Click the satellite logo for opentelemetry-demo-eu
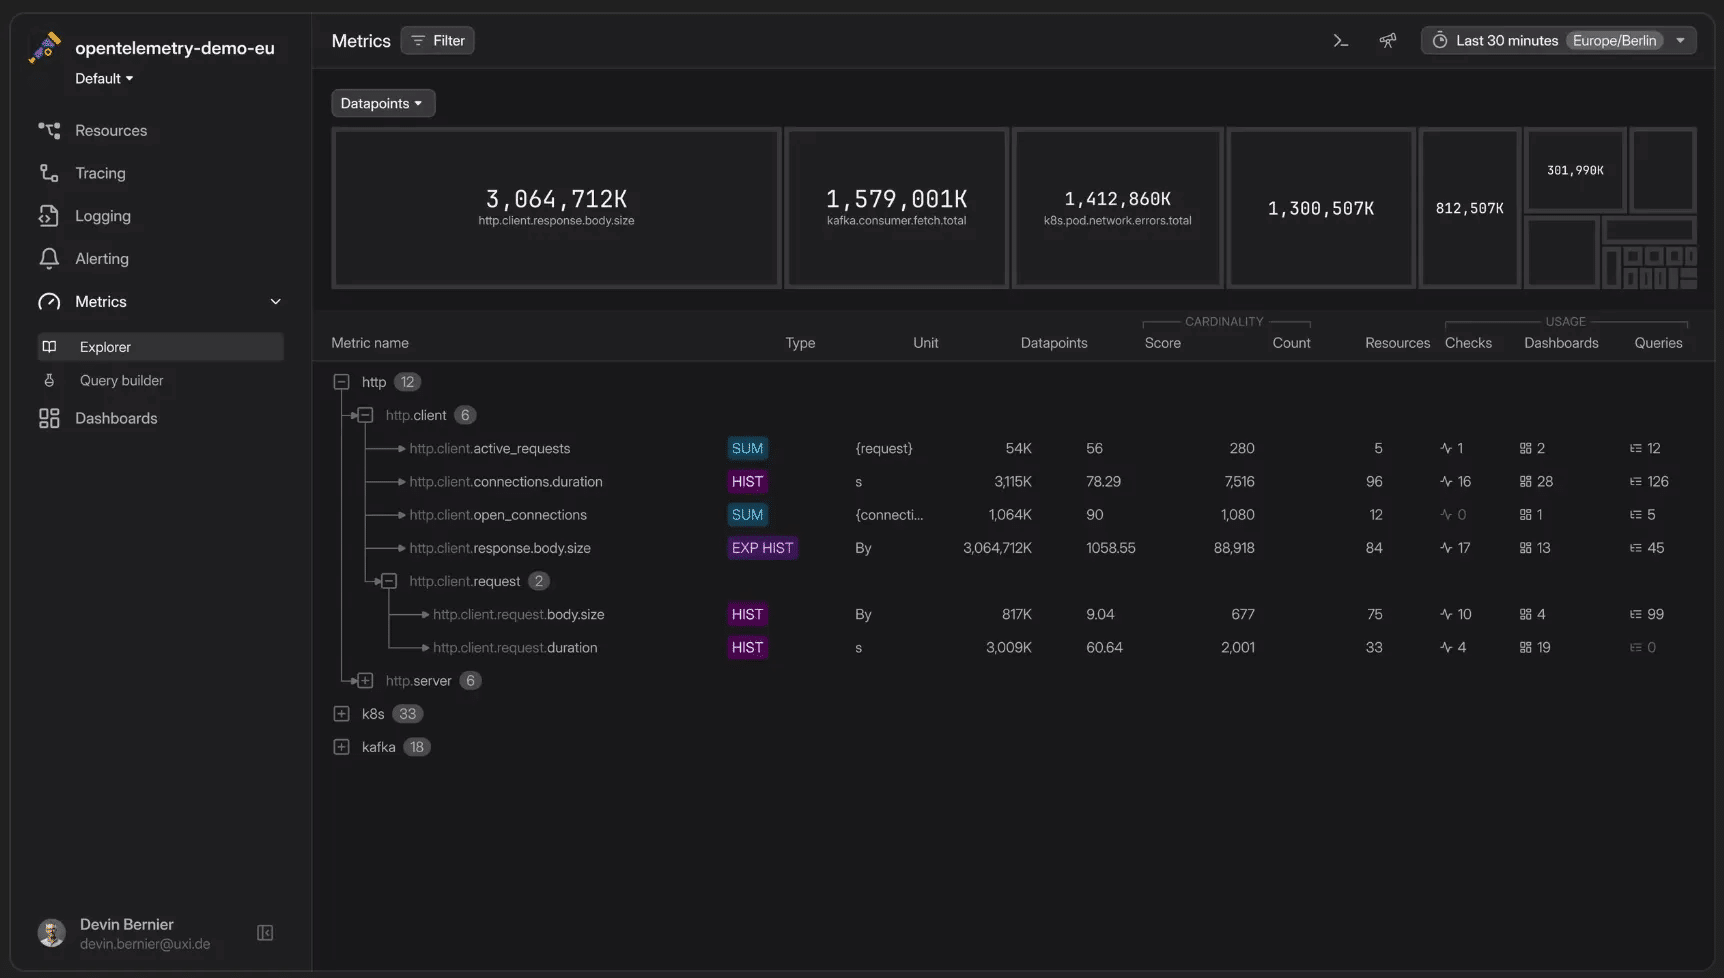The width and height of the screenshot is (1724, 978). (x=44, y=47)
